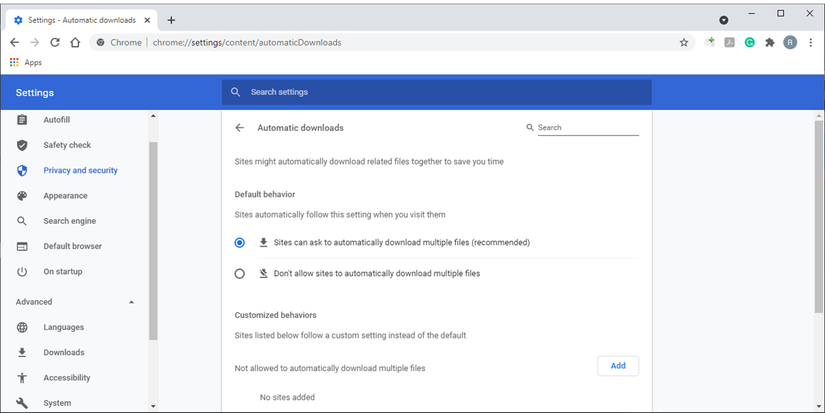Click the site Search field
The width and height of the screenshot is (825, 413).
point(588,128)
